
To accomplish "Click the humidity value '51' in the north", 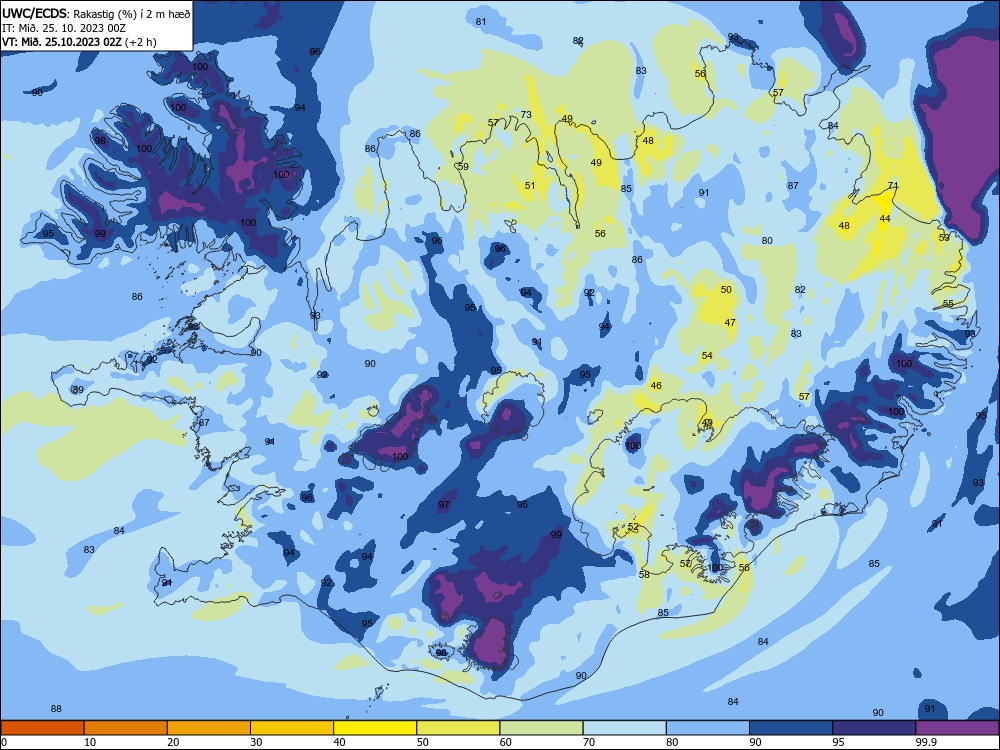I will 530,186.
